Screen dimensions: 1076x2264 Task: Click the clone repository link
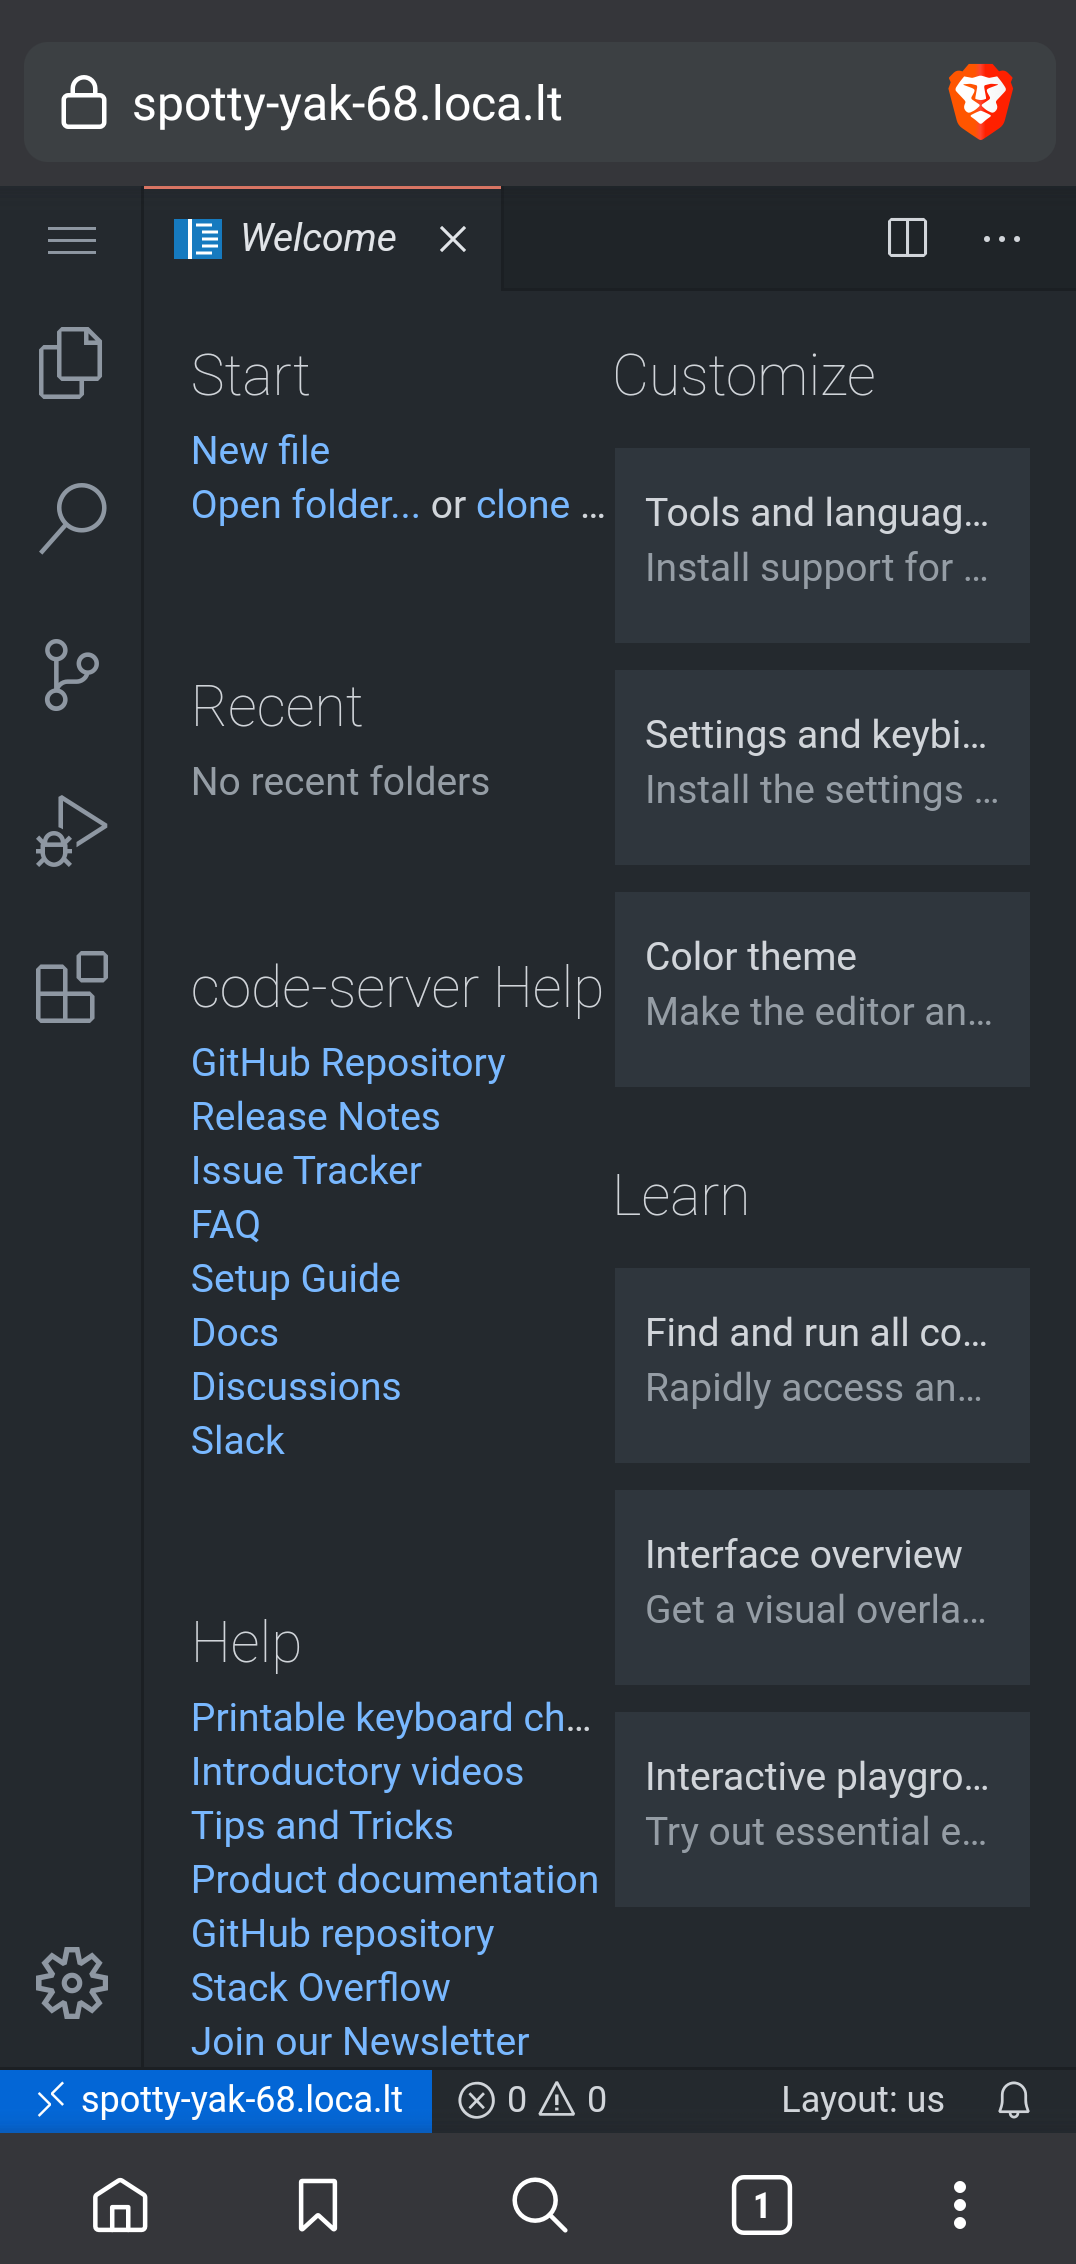point(523,505)
